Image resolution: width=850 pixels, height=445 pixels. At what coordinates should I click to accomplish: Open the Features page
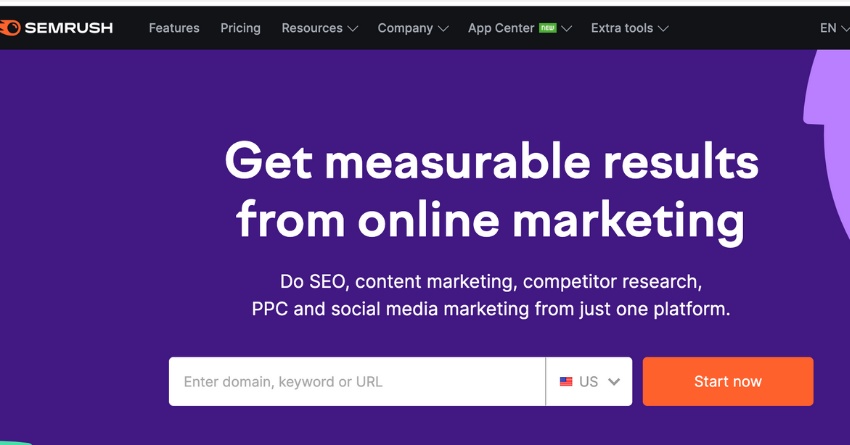[174, 28]
